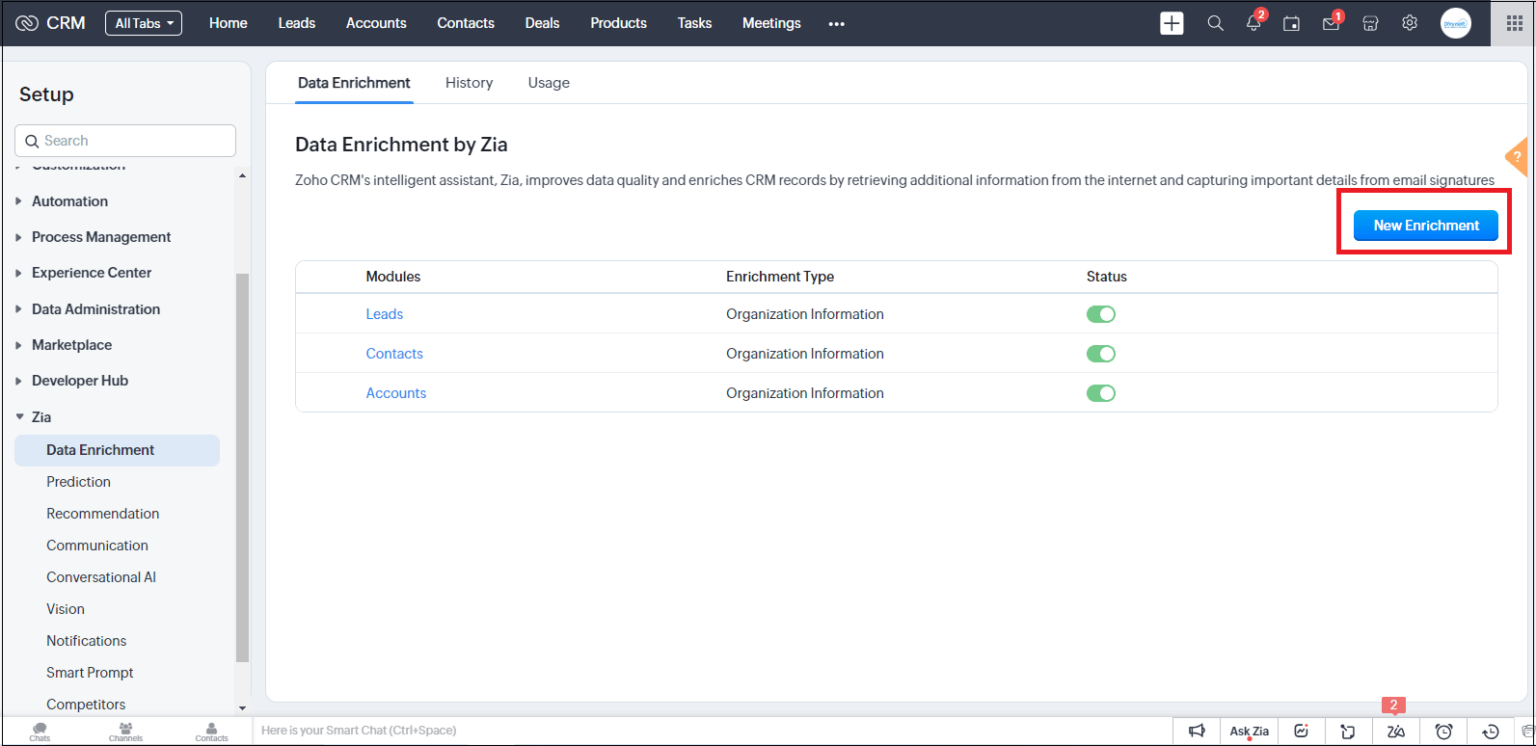Click the New Enrichment button
The height and width of the screenshot is (746, 1536).
[1424, 225]
